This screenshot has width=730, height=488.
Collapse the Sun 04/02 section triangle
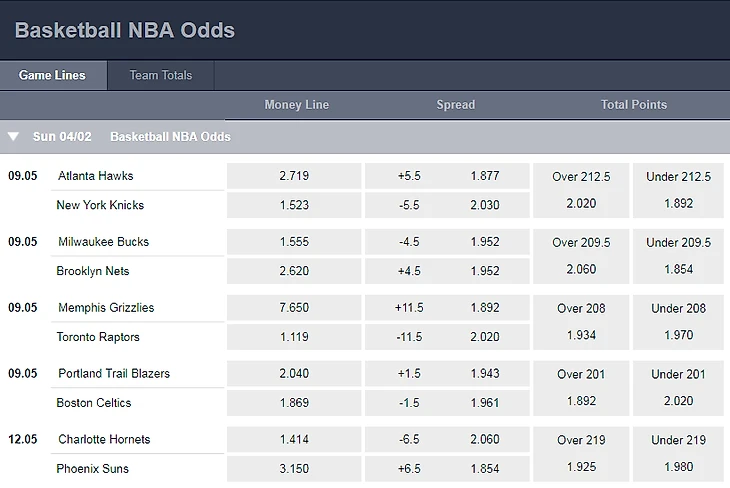point(13,136)
